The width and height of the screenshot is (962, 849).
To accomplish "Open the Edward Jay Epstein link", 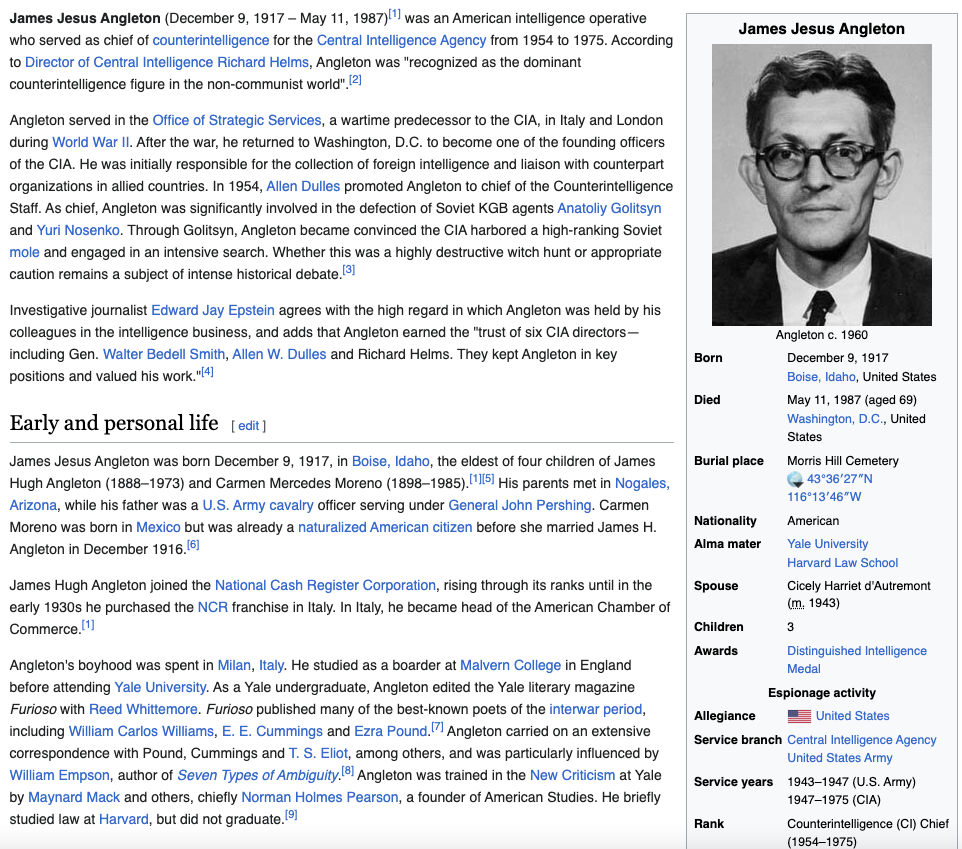I will click(x=213, y=310).
